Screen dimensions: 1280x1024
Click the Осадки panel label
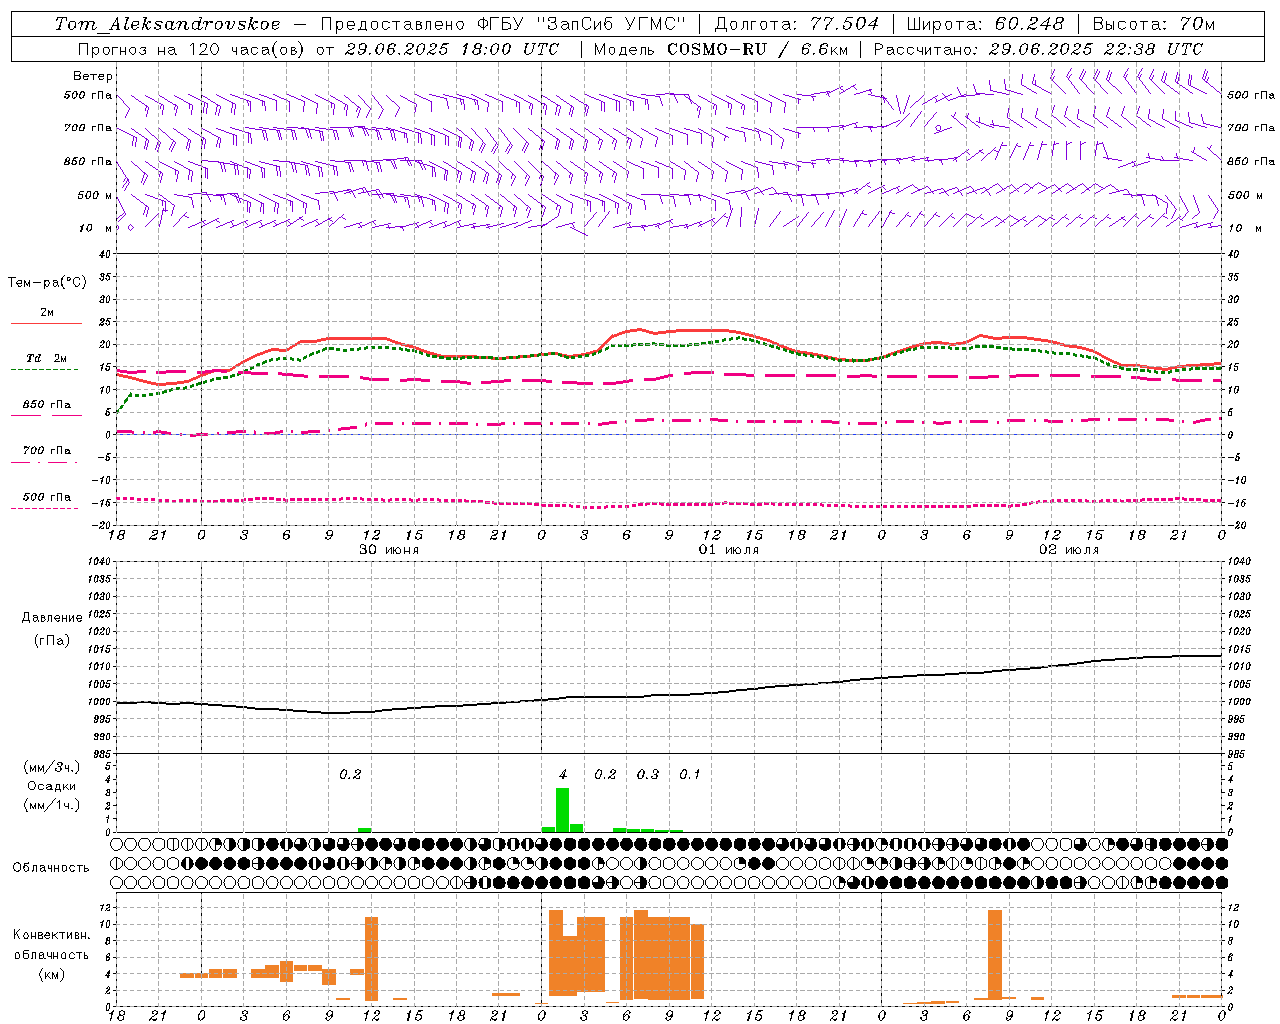[x=52, y=786]
